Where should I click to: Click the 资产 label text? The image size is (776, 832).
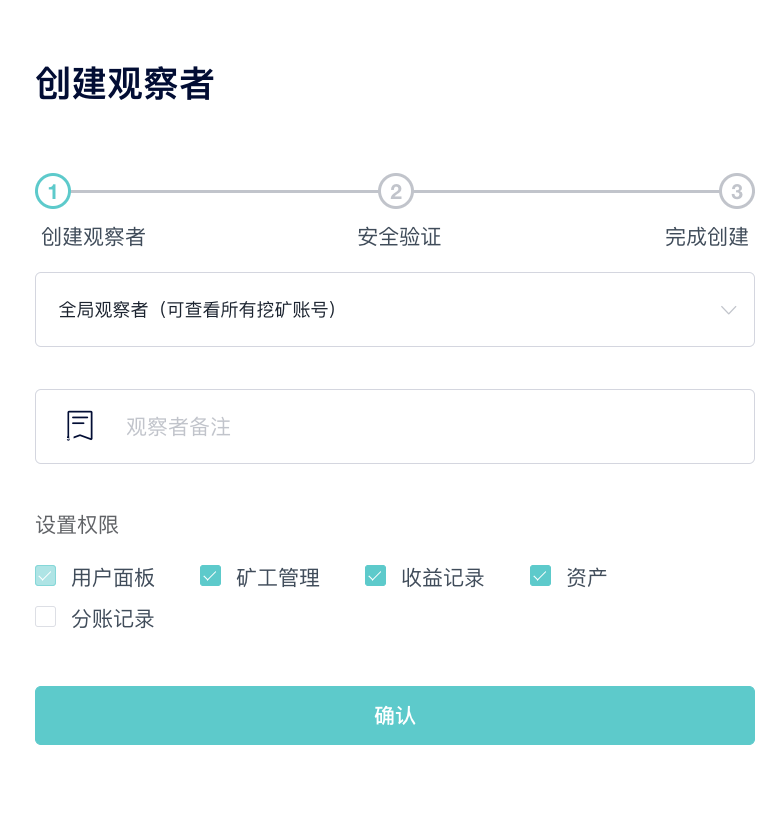point(587,577)
